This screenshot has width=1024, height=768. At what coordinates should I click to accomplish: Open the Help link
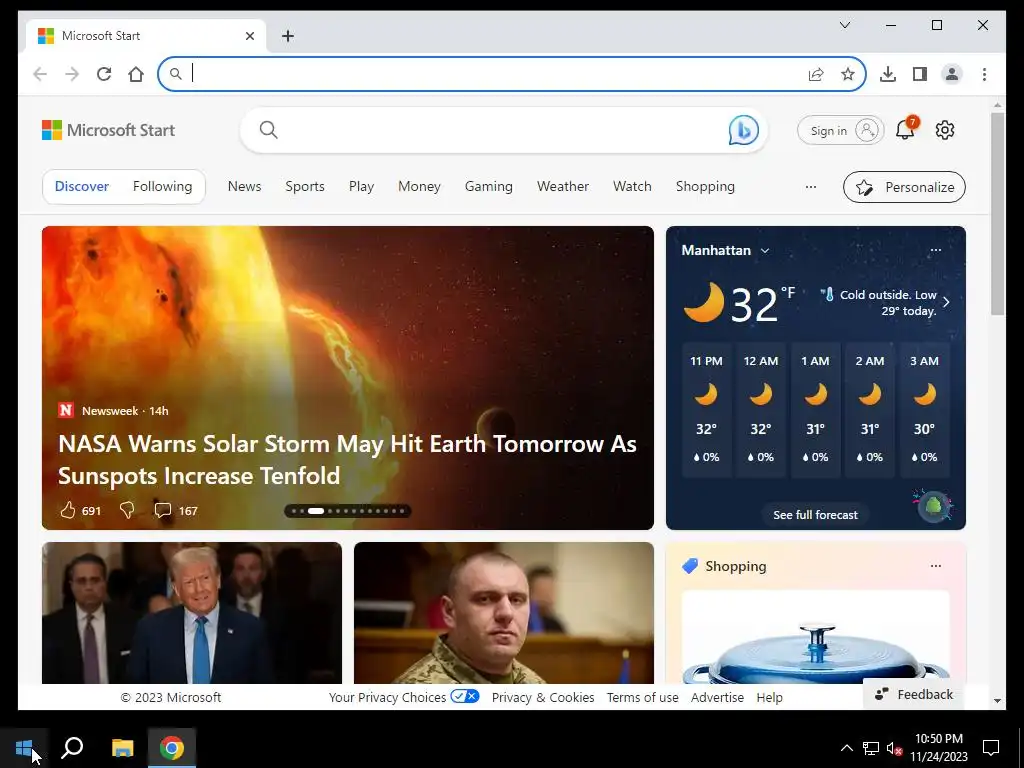[769, 697]
